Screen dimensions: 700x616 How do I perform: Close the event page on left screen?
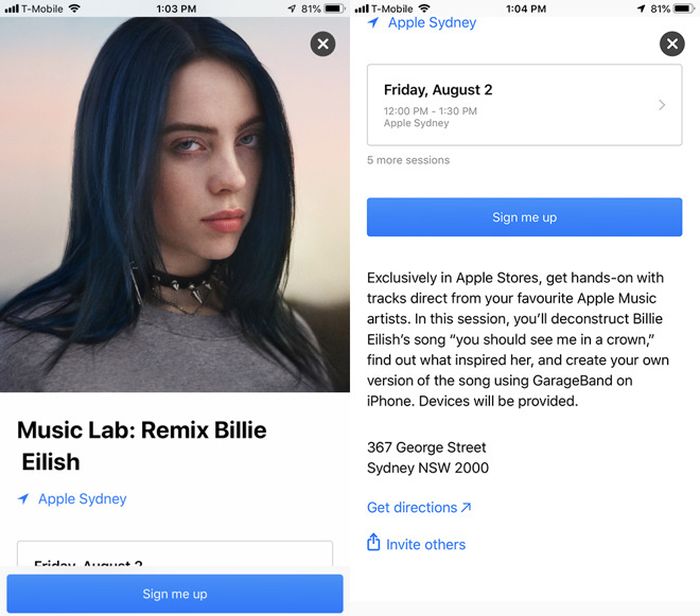[323, 44]
